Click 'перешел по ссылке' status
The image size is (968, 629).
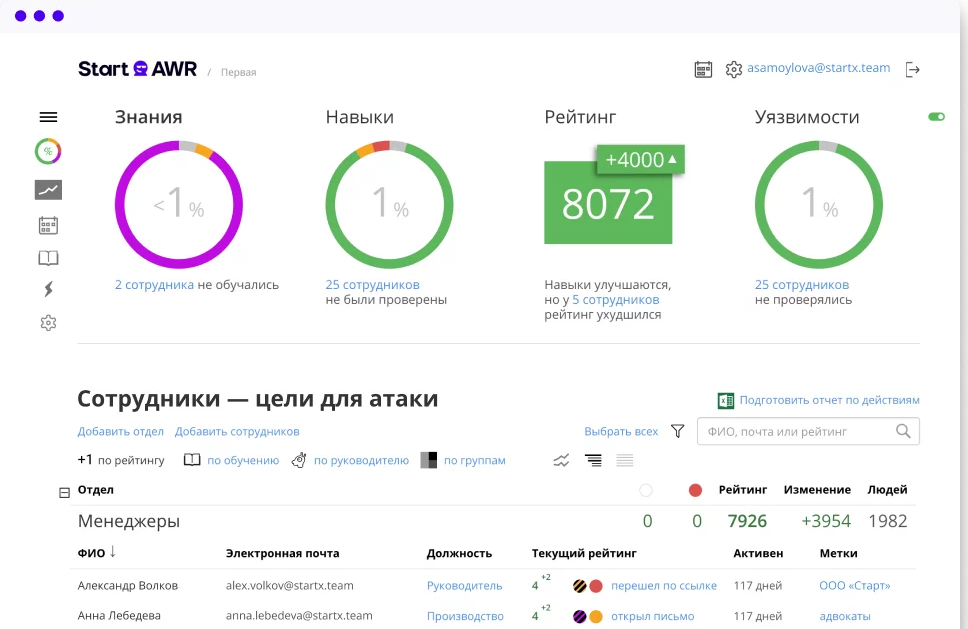(x=664, y=586)
